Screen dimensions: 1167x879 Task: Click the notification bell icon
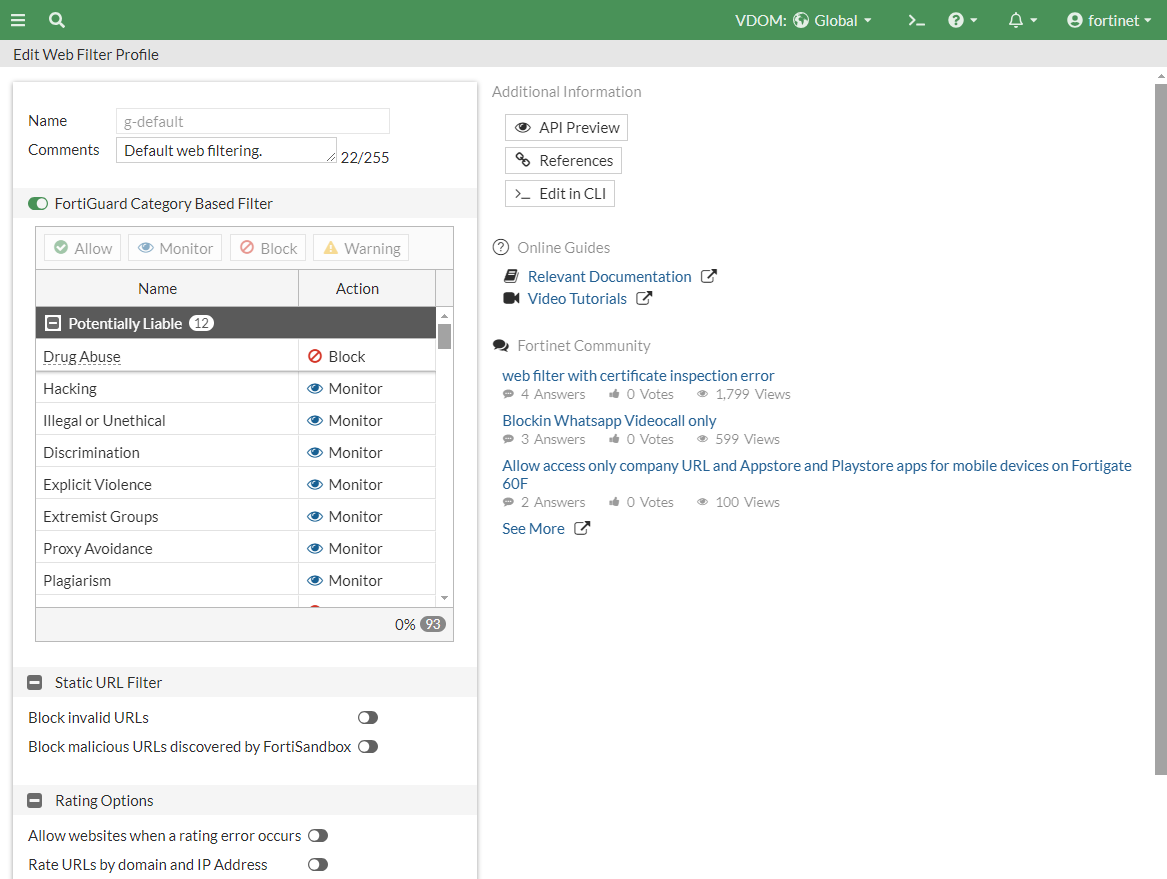pyautogui.click(x=1016, y=20)
